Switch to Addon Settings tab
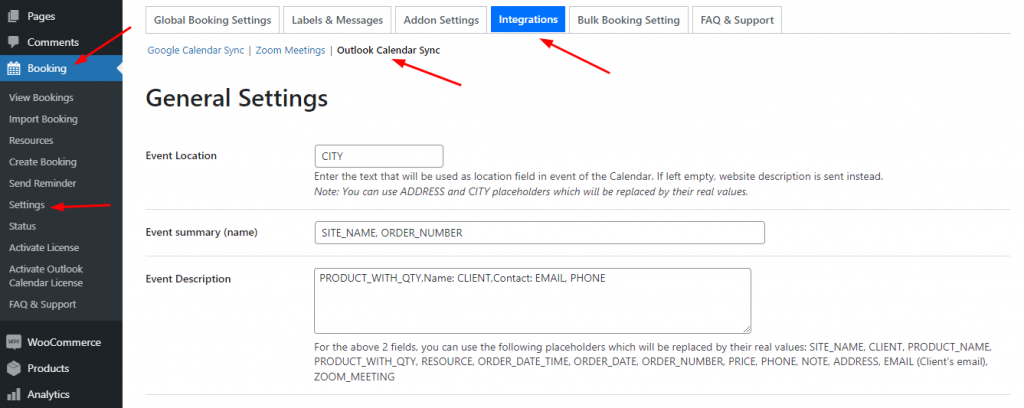The width and height of the screenshot is (1024, 408). pyautogui.click(x=441, y=20)
